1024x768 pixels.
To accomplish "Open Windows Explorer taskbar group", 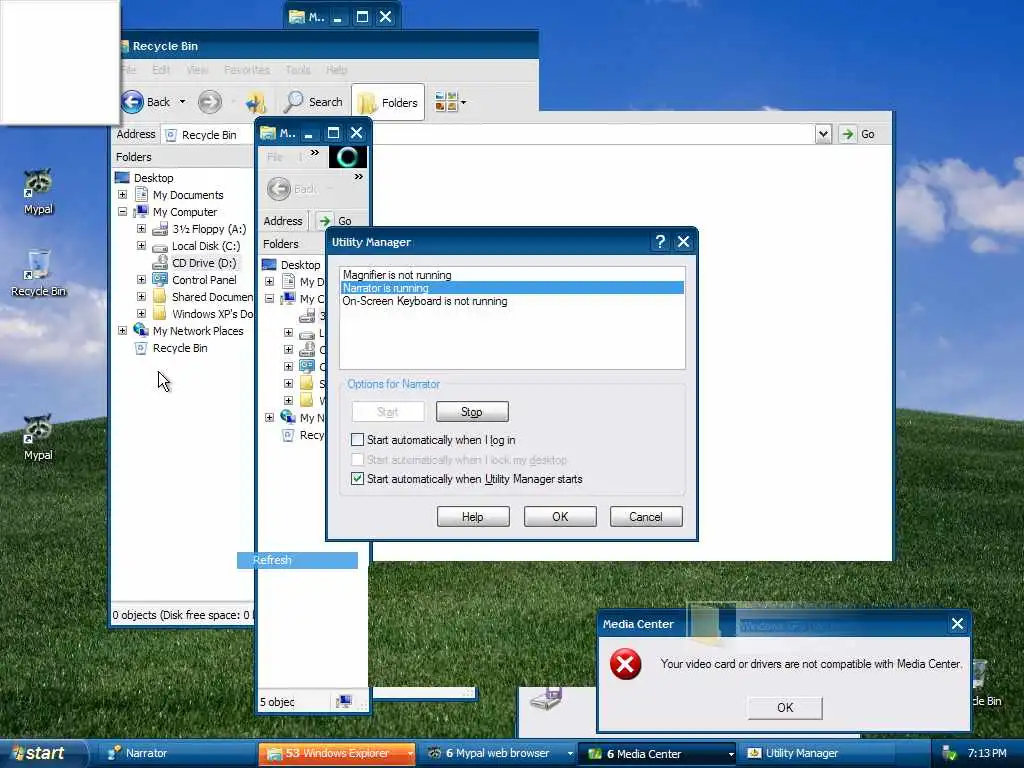I will [x=336, y=754].
